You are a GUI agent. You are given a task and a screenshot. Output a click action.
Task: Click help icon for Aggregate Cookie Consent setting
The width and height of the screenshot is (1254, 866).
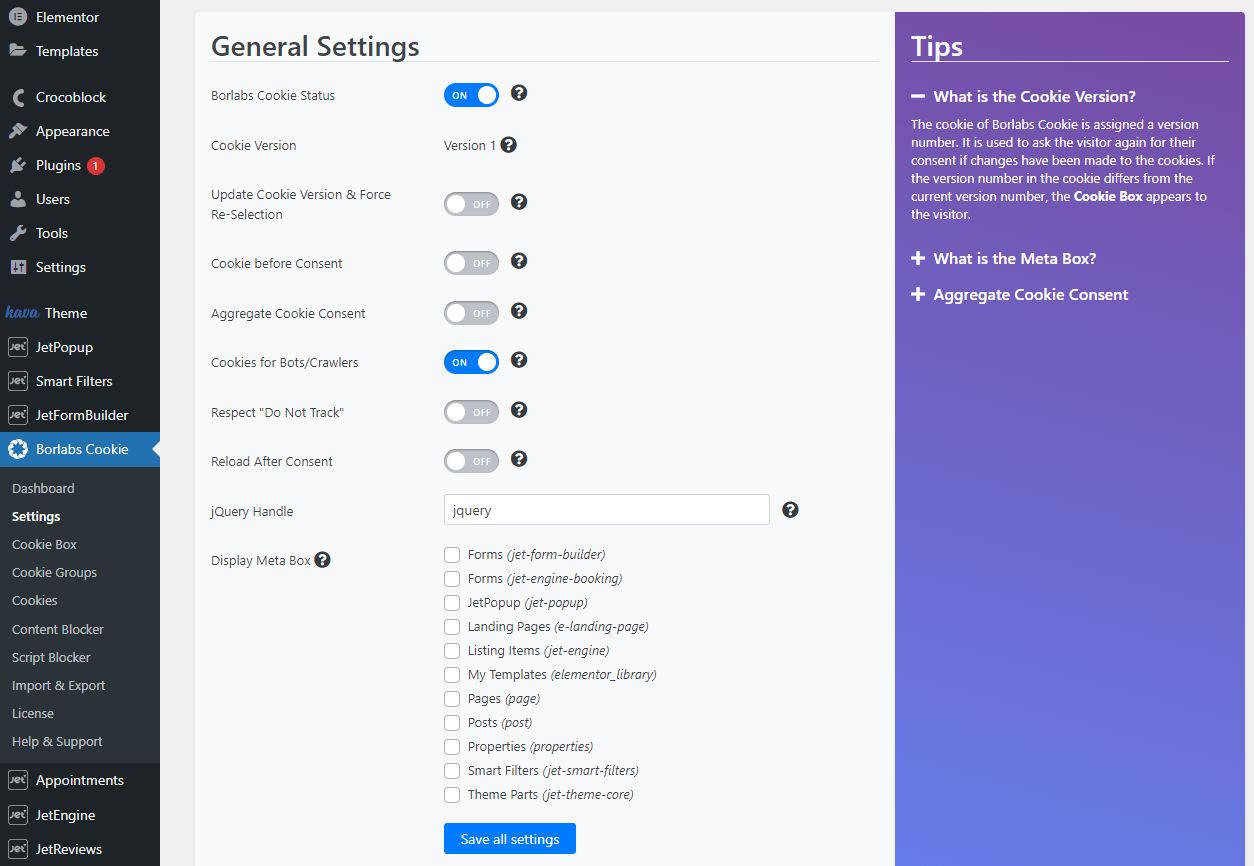click(519, 311)
